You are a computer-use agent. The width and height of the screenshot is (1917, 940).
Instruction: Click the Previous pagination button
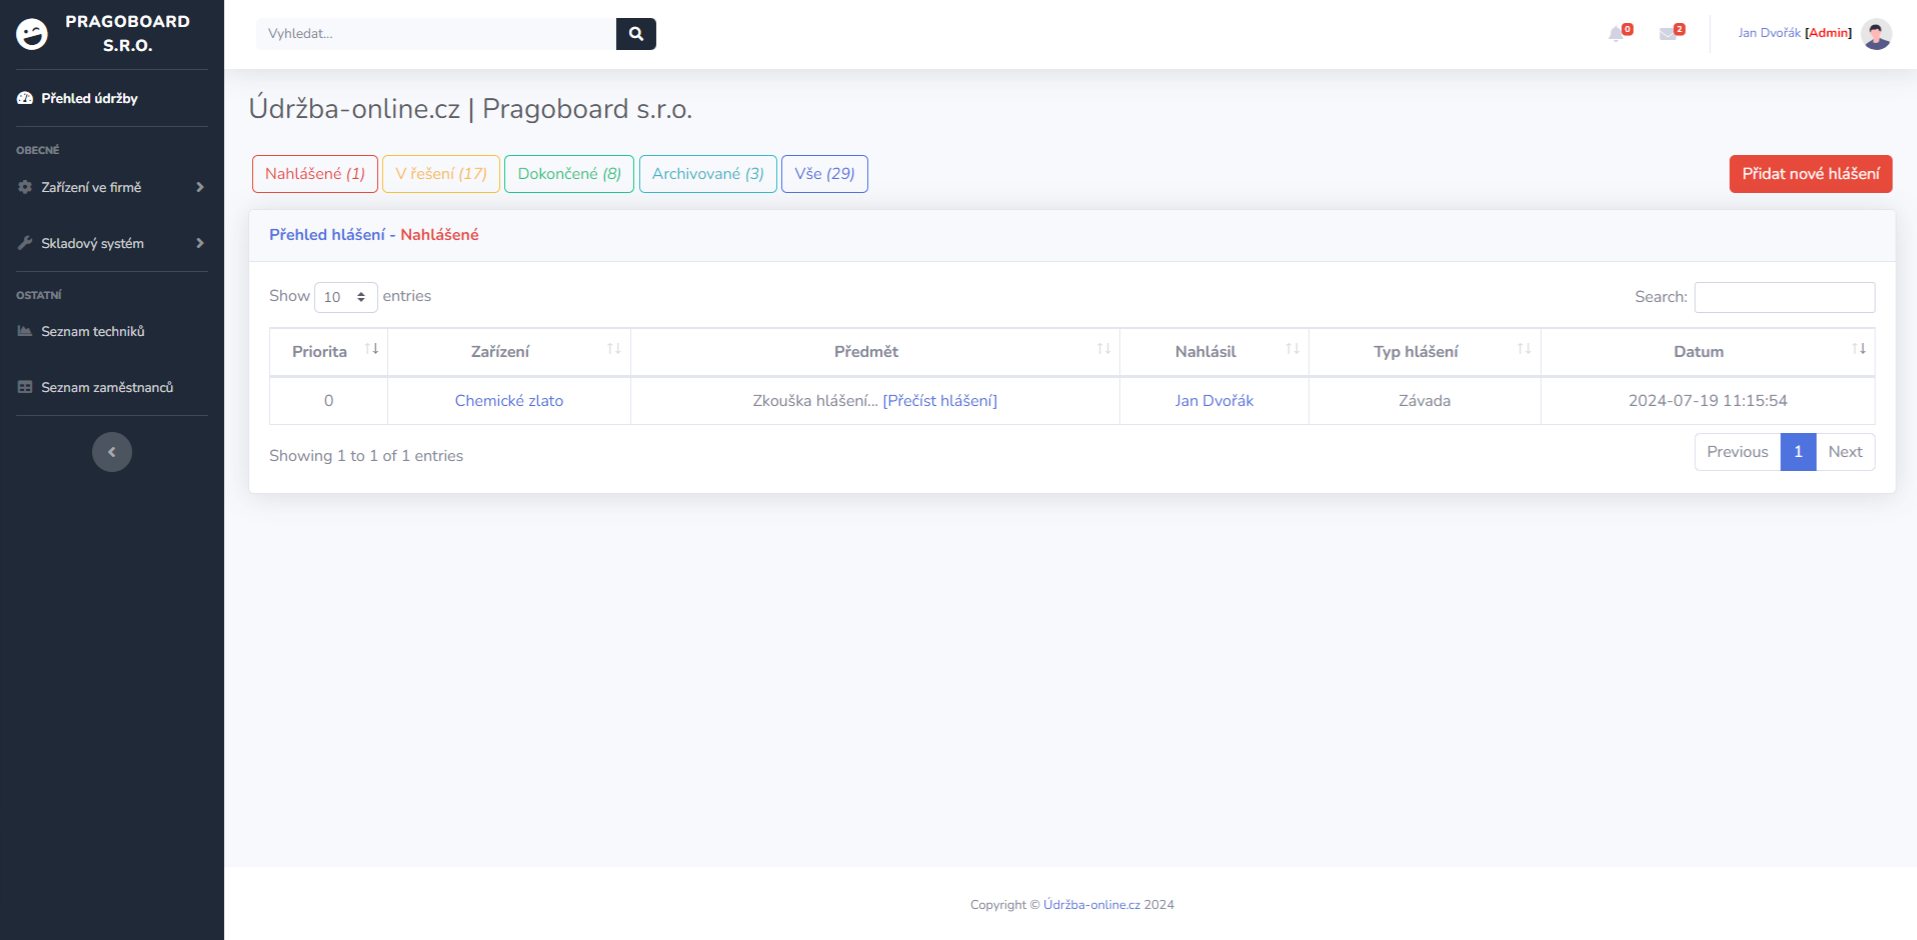coord(1738,452)
